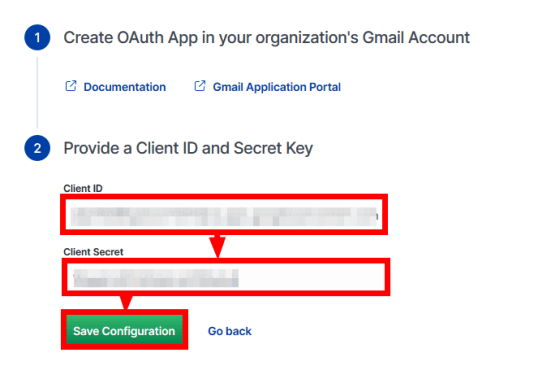
Task: Select the Provide a Client ID and Secret Key heading
Action: tap(188, 148)
